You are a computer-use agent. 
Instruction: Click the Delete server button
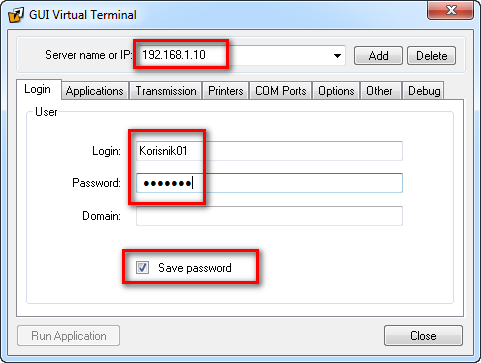tap(432, 56)
